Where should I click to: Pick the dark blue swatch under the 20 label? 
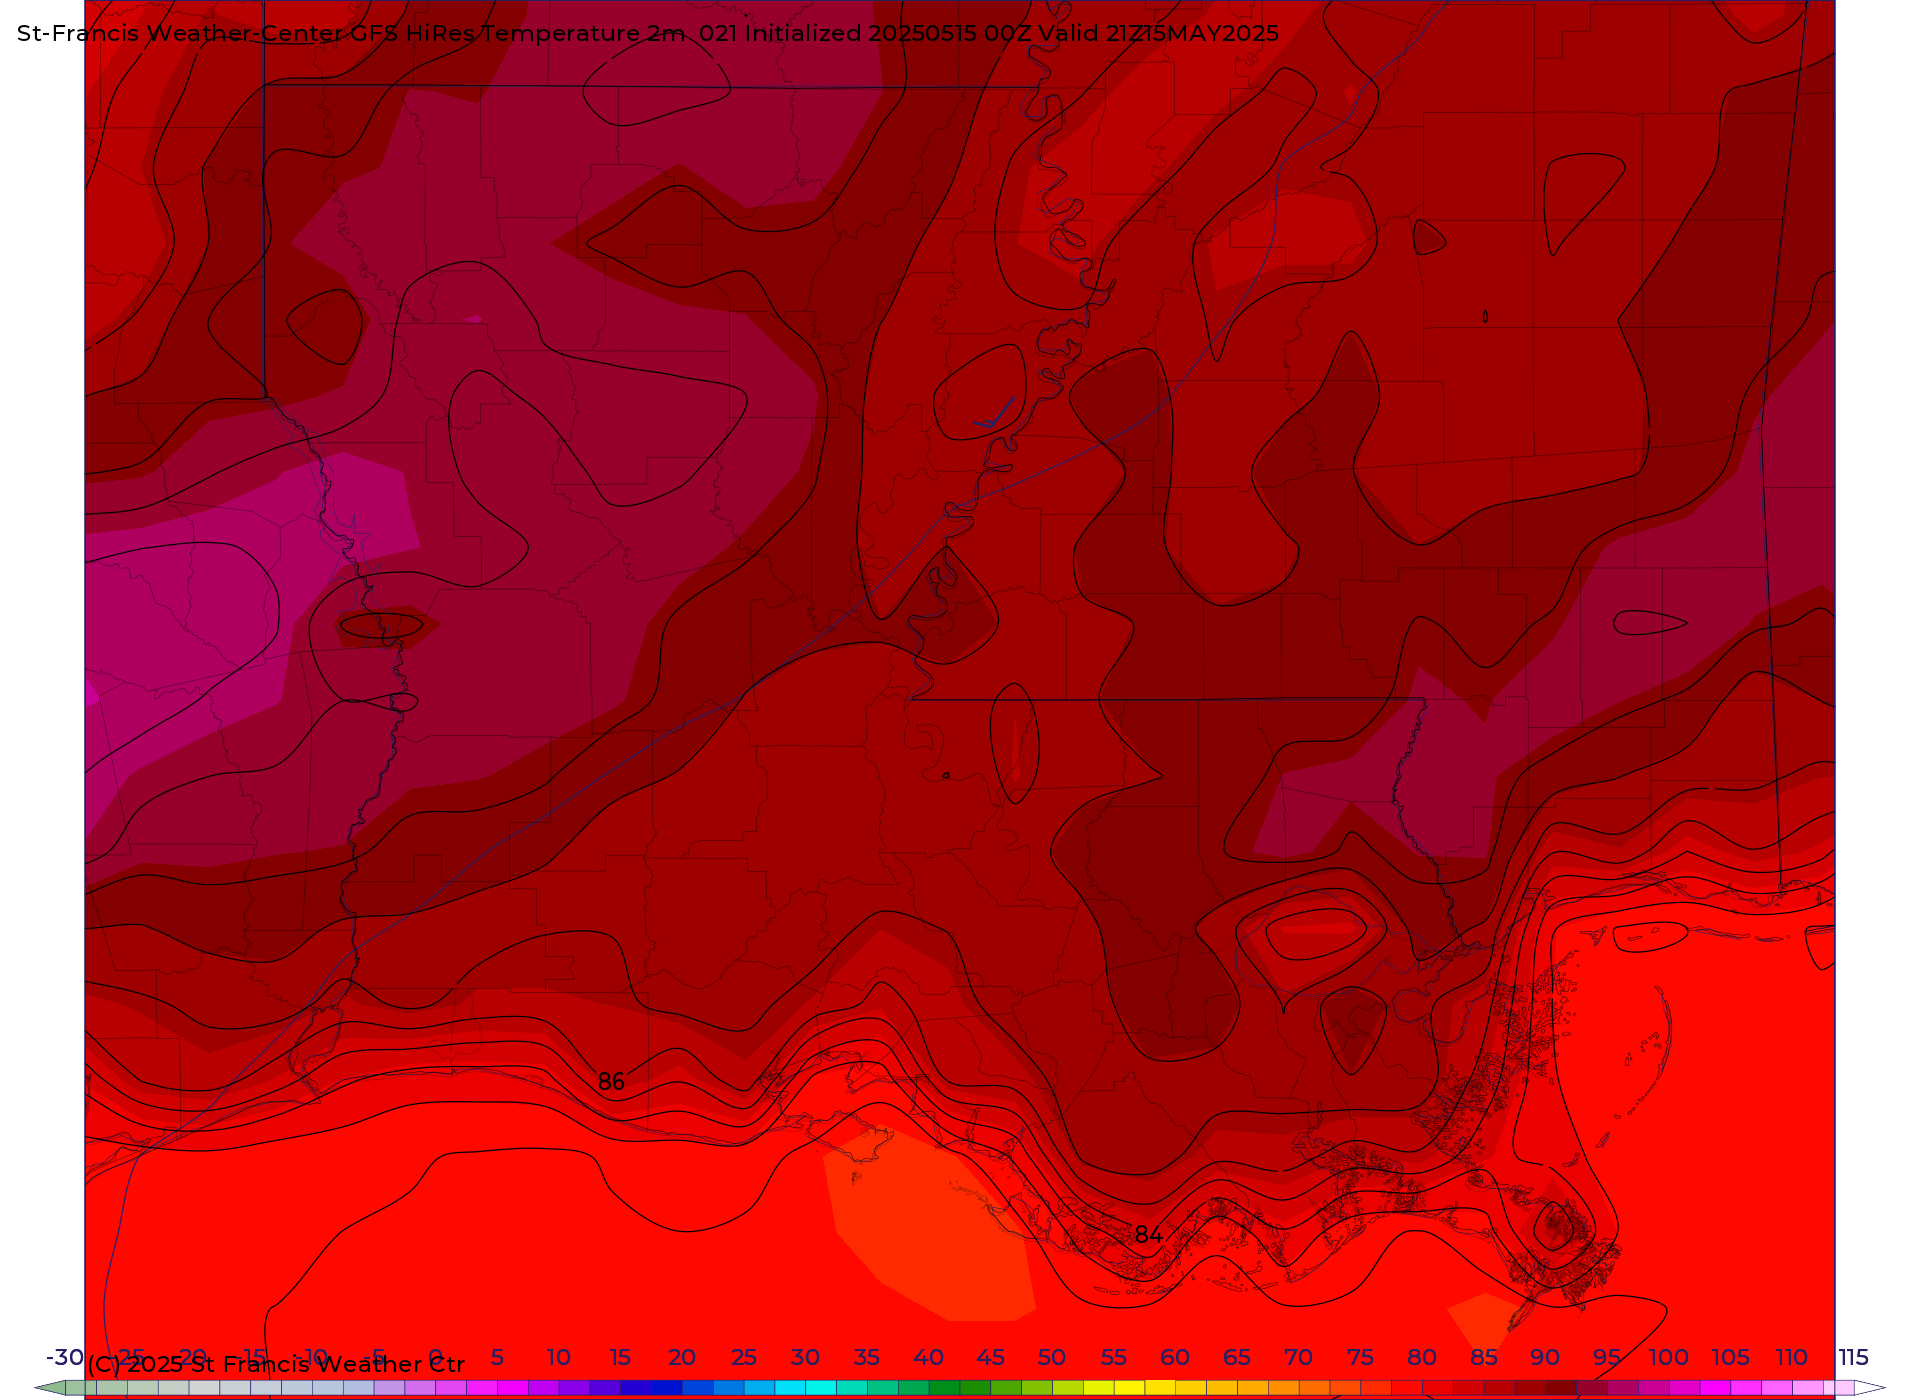(667, 1388)
